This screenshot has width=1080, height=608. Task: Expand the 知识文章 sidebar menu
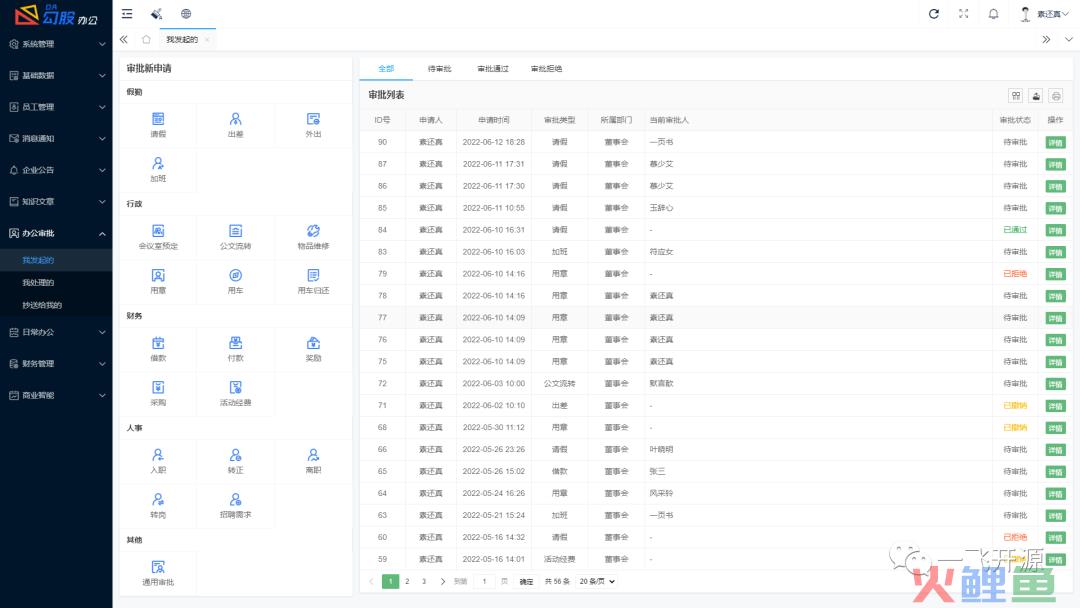(x=56, y=202)
